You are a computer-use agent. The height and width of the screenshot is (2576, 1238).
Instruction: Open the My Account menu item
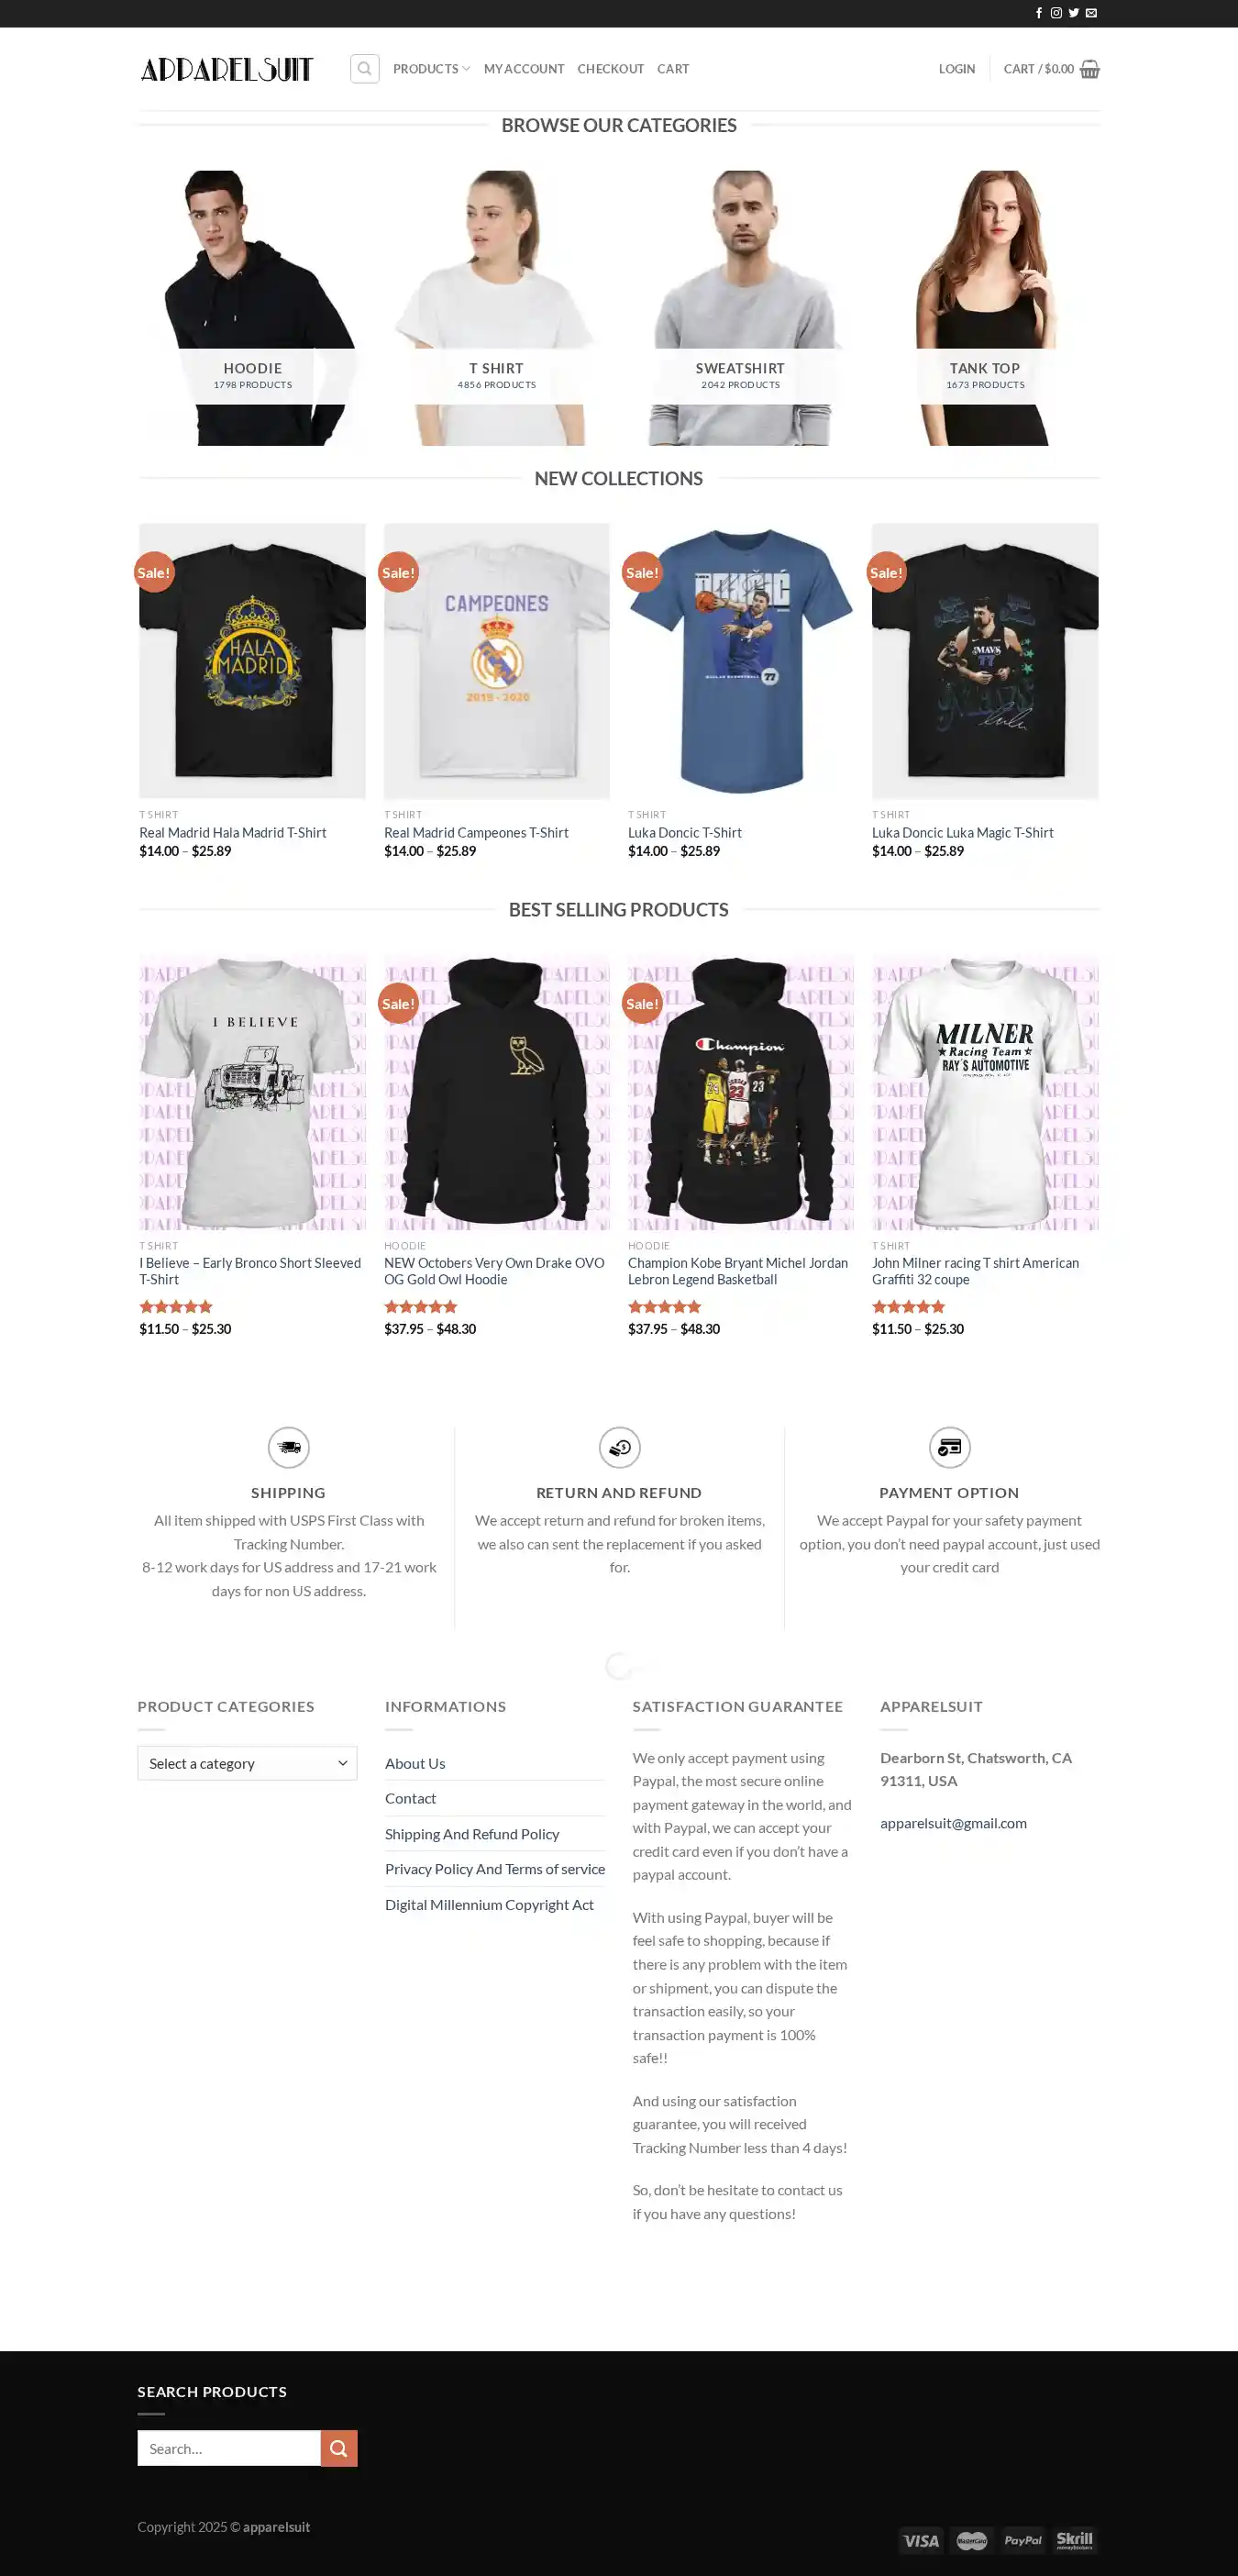524,69
